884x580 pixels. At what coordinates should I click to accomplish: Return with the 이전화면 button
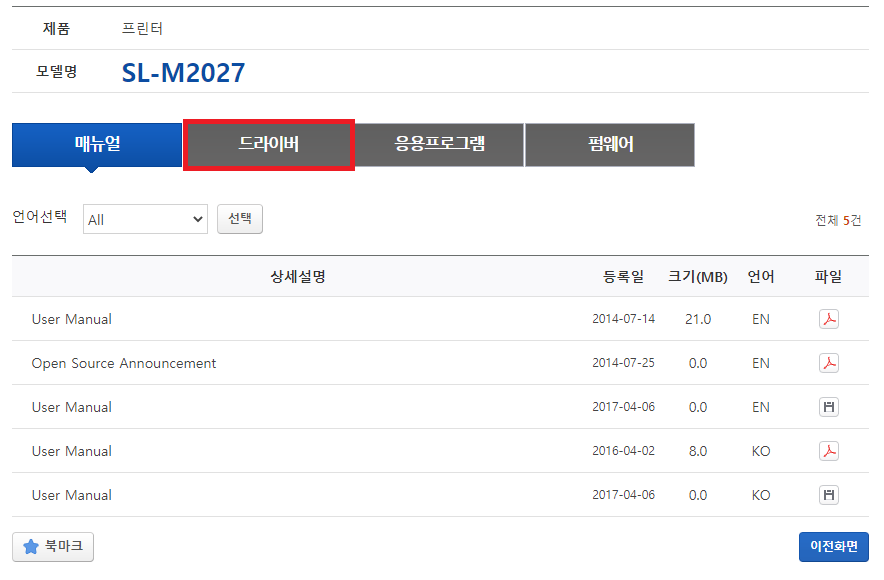tap(833, 547)
